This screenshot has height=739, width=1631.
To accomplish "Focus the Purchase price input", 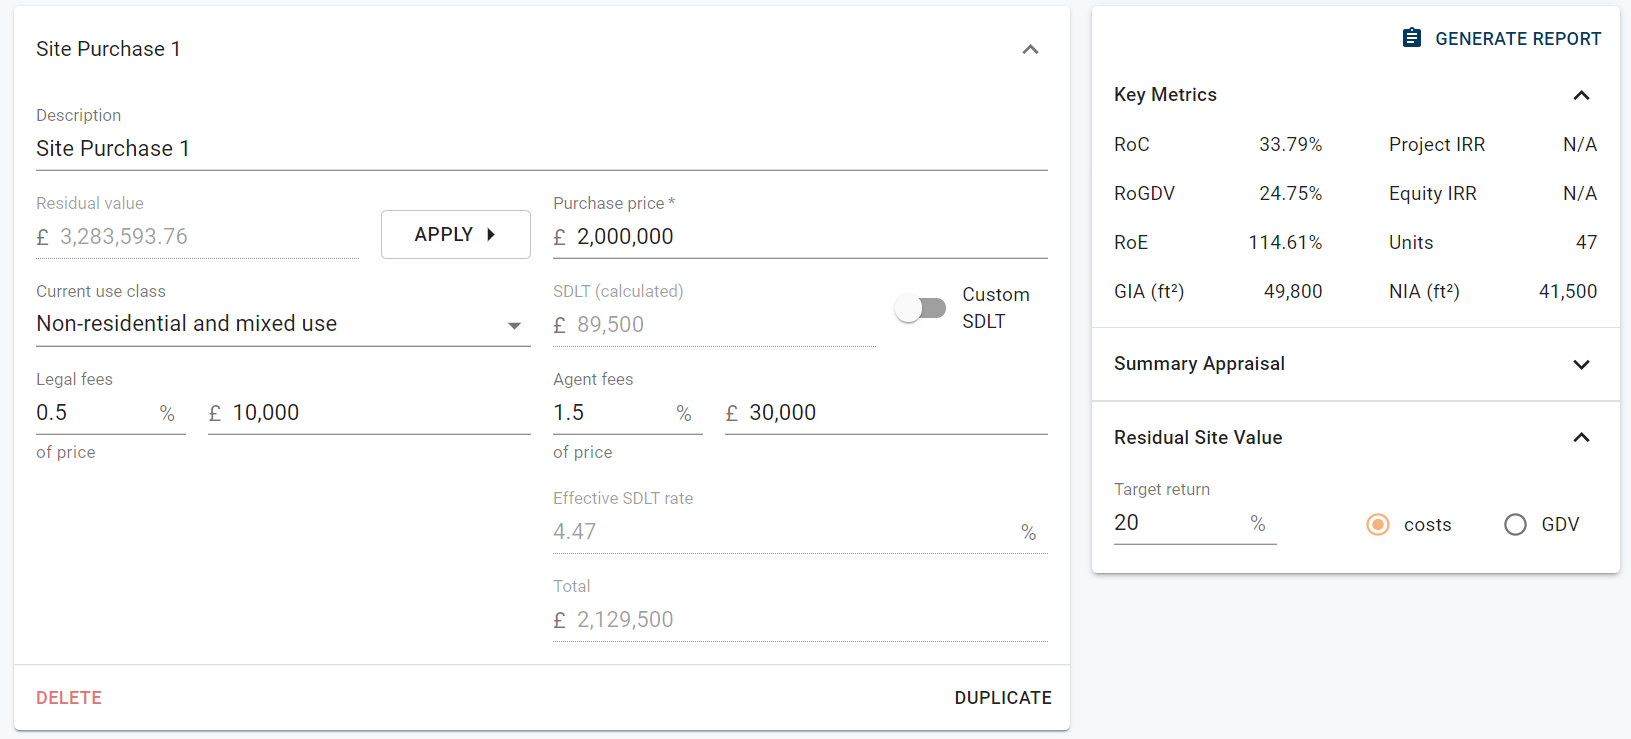I will (x=808, y=237).
